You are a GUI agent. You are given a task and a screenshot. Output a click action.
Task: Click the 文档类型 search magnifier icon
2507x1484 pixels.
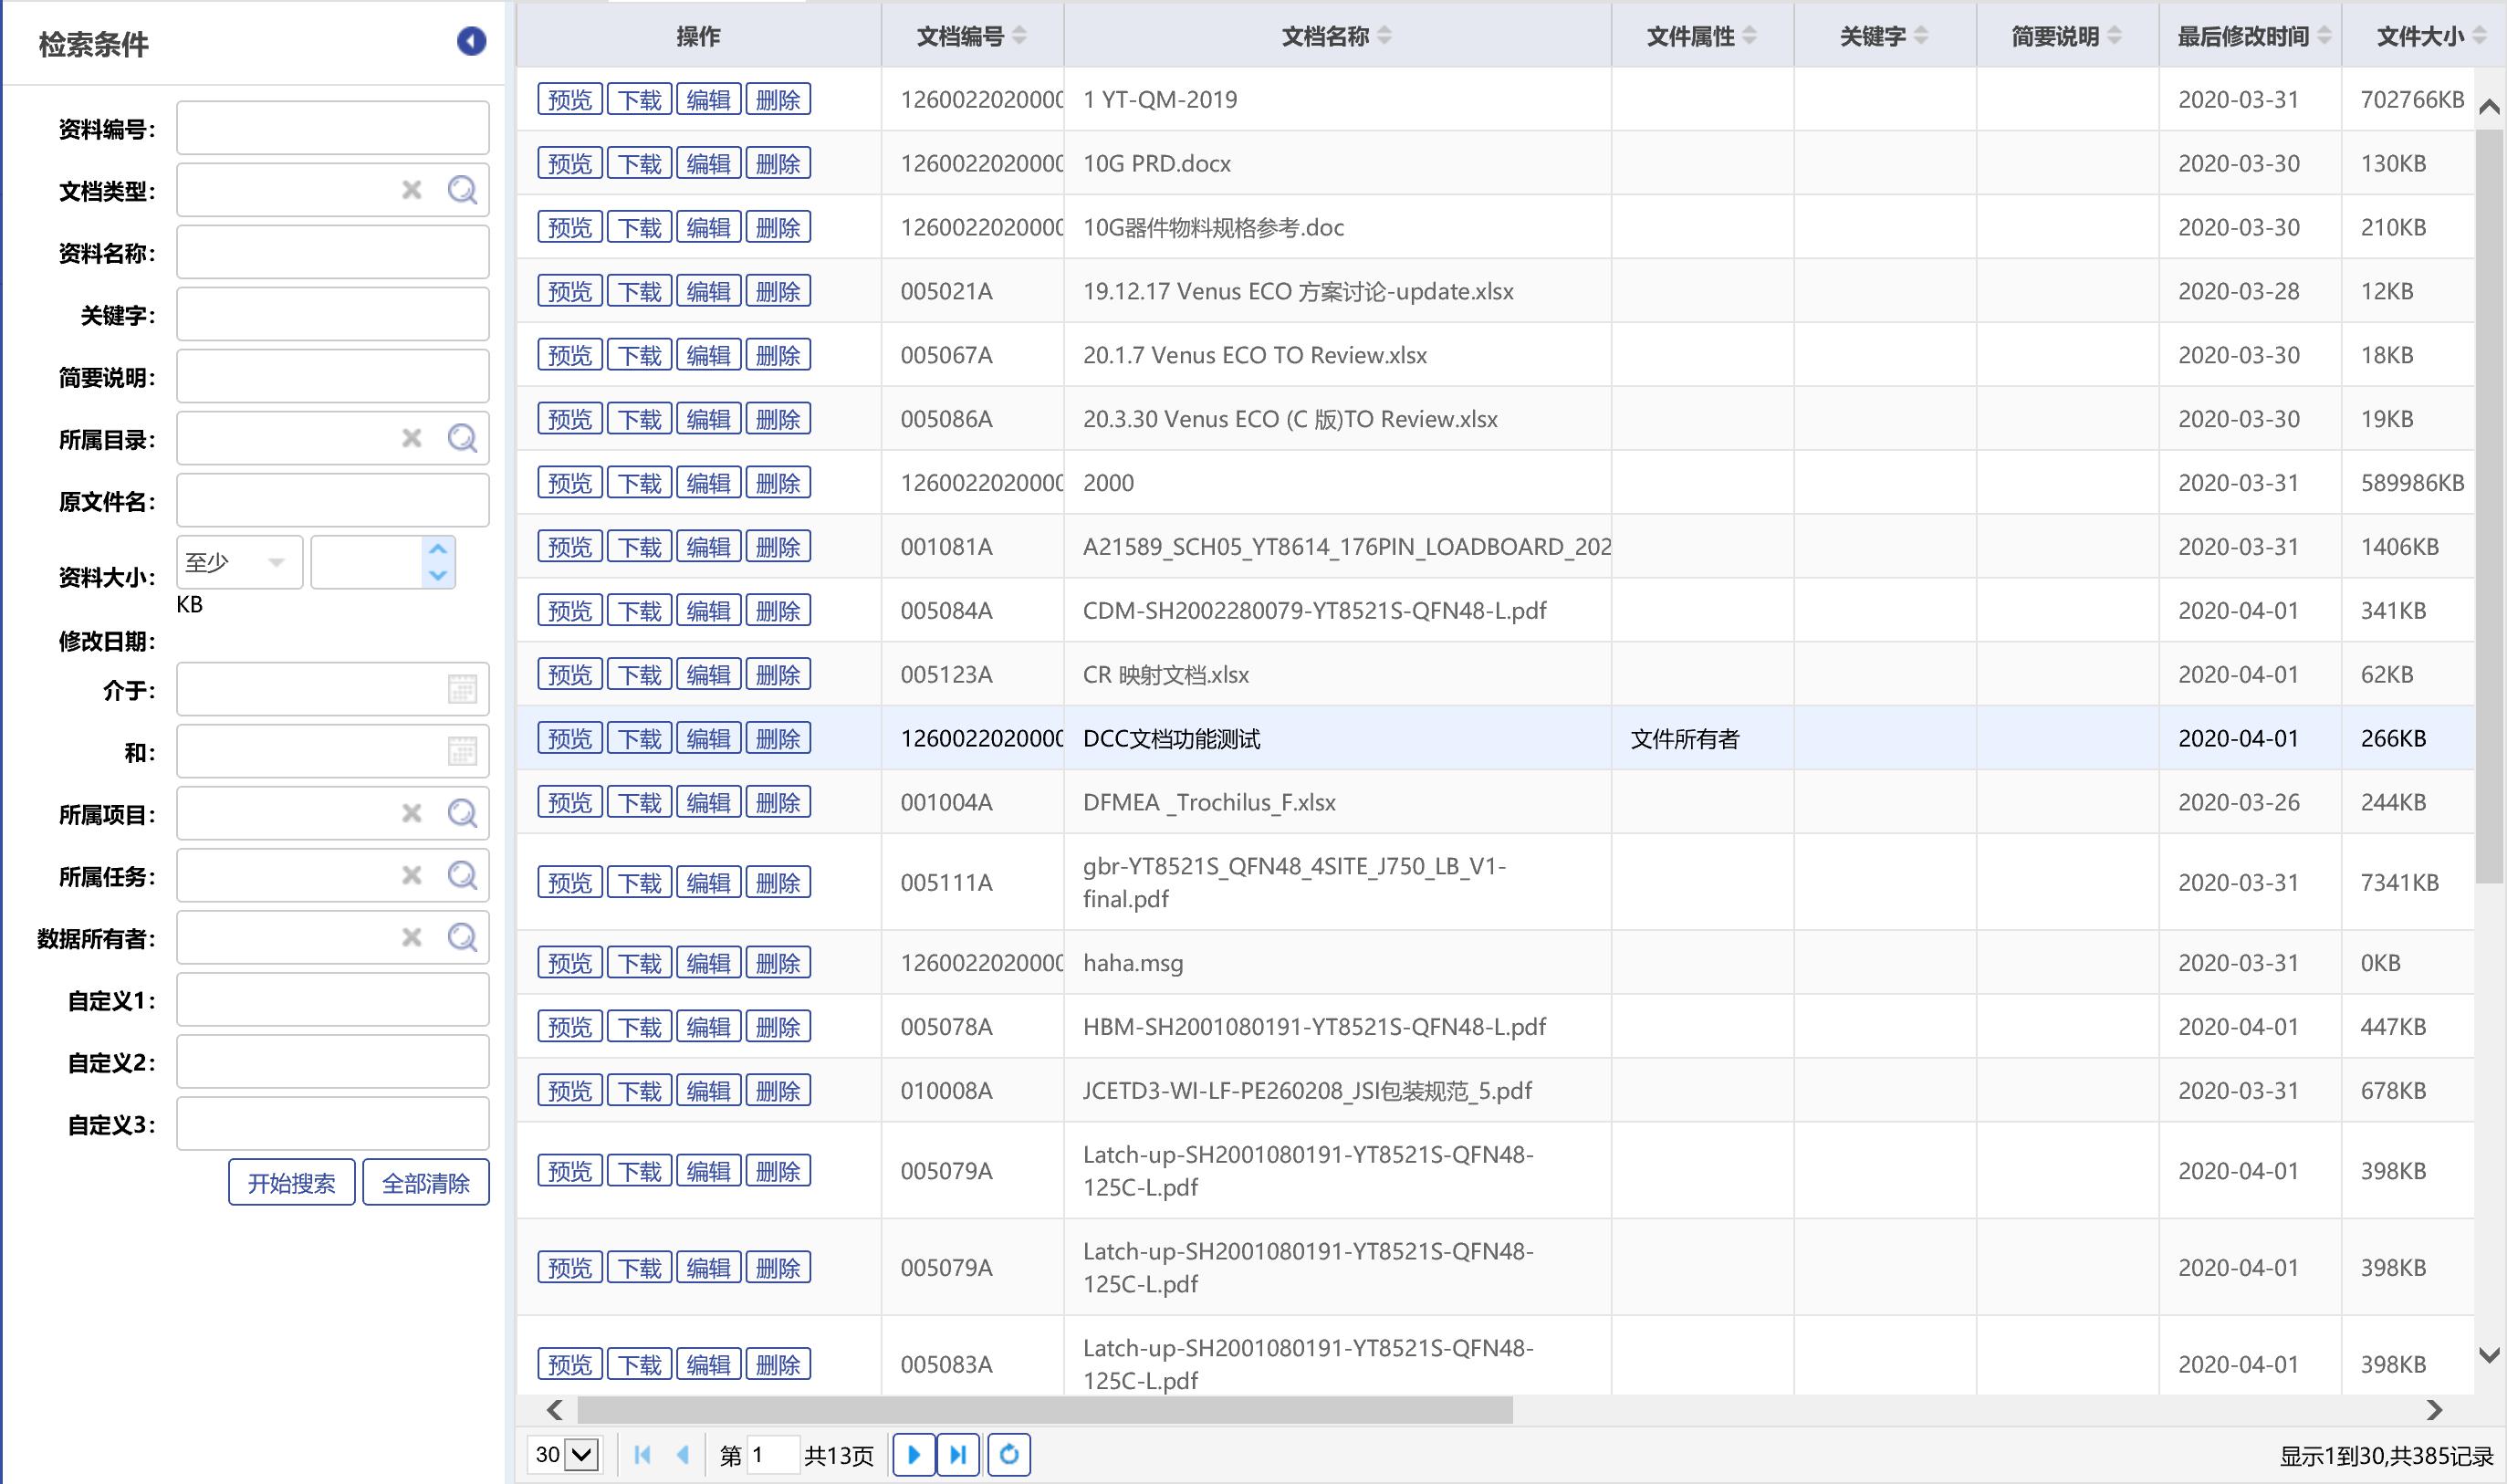[462, 190]
